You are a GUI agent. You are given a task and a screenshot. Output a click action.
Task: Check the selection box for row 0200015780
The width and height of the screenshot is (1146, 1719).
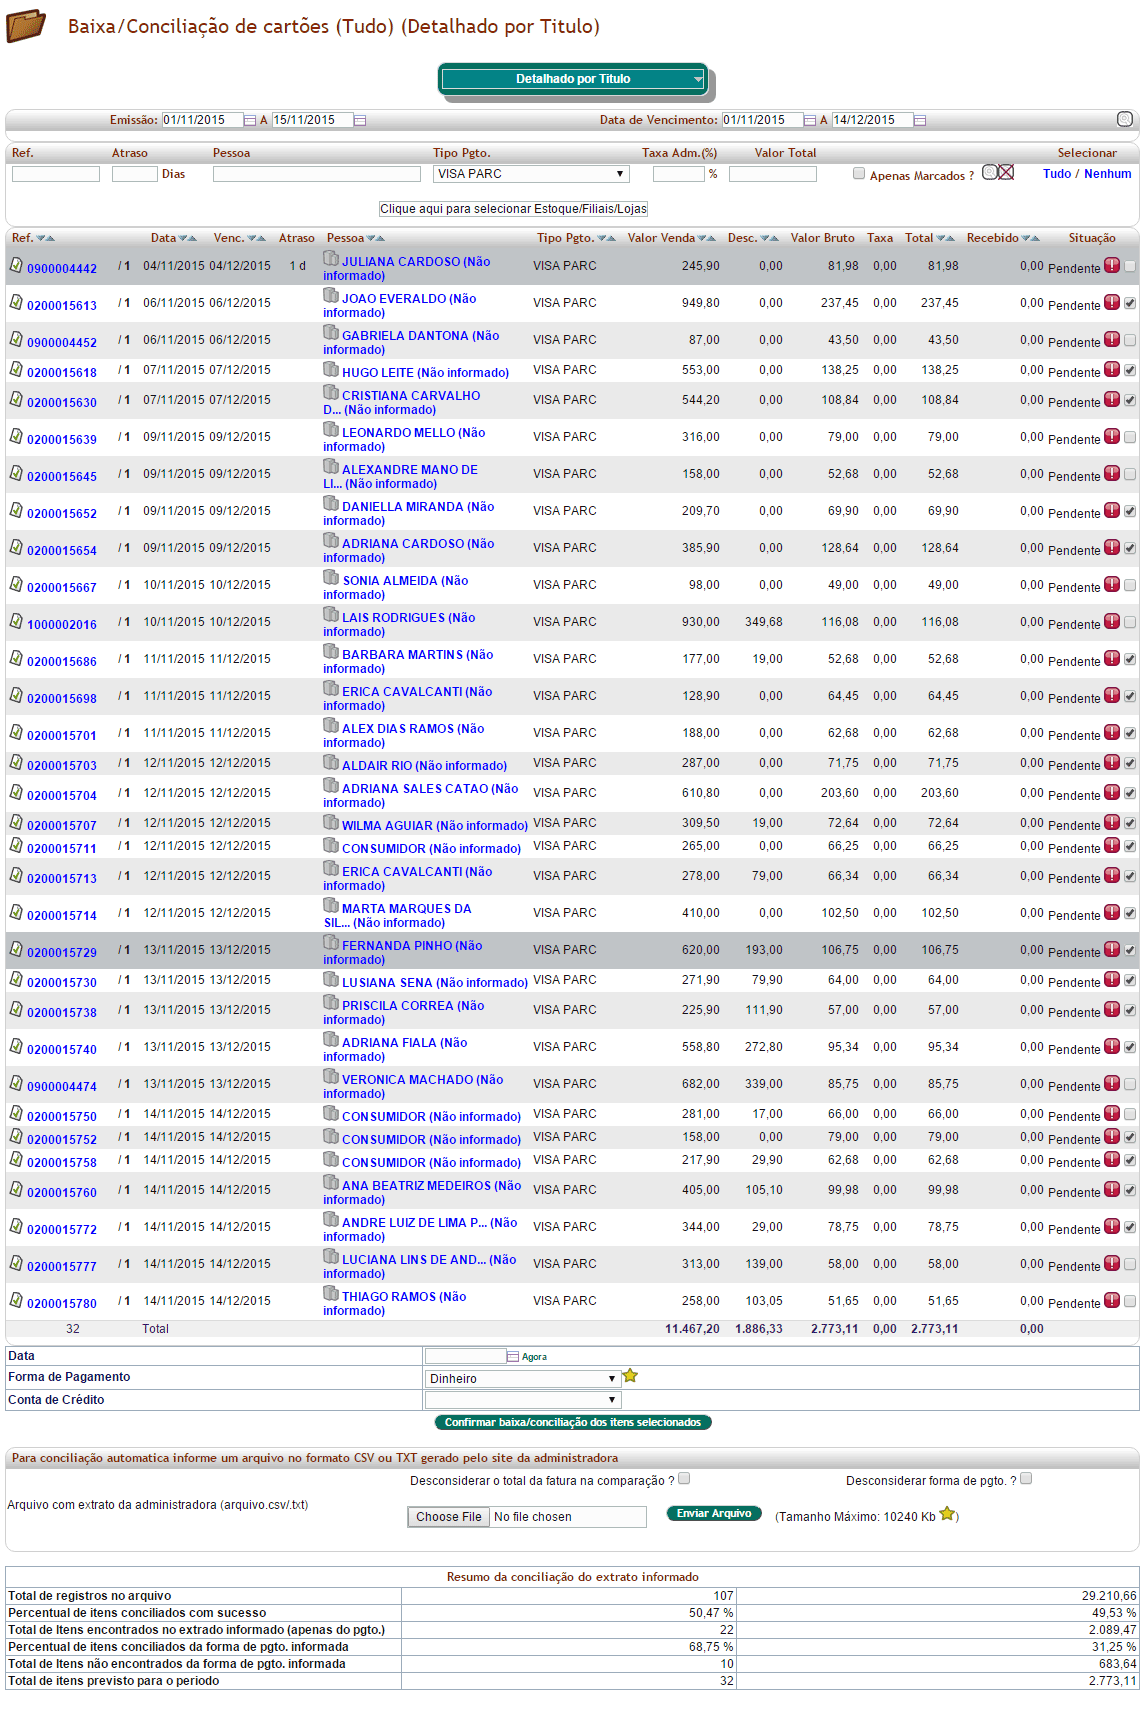click(x=1130, y=1301)
